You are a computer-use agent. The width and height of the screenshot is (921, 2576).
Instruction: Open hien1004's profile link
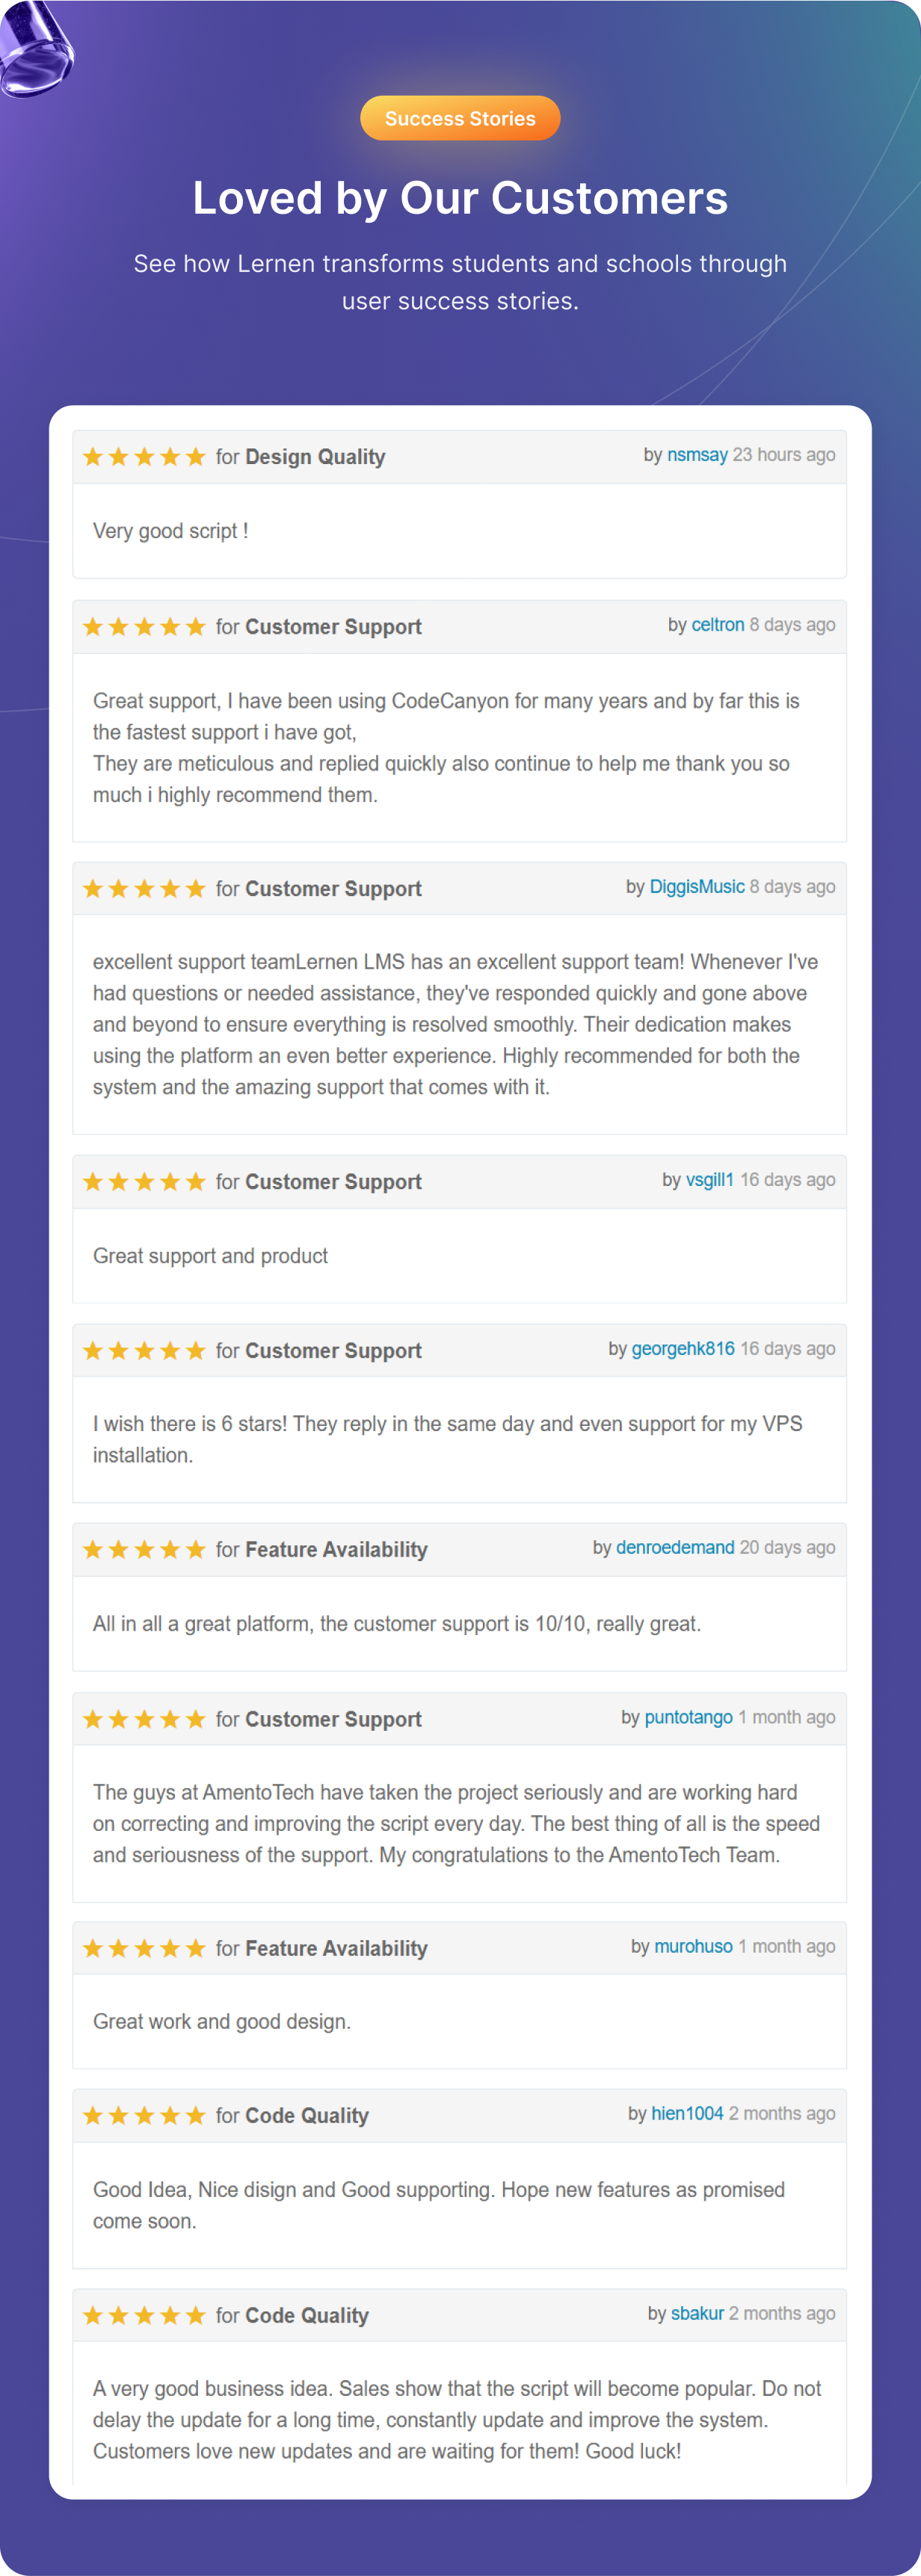point(687,2113)
